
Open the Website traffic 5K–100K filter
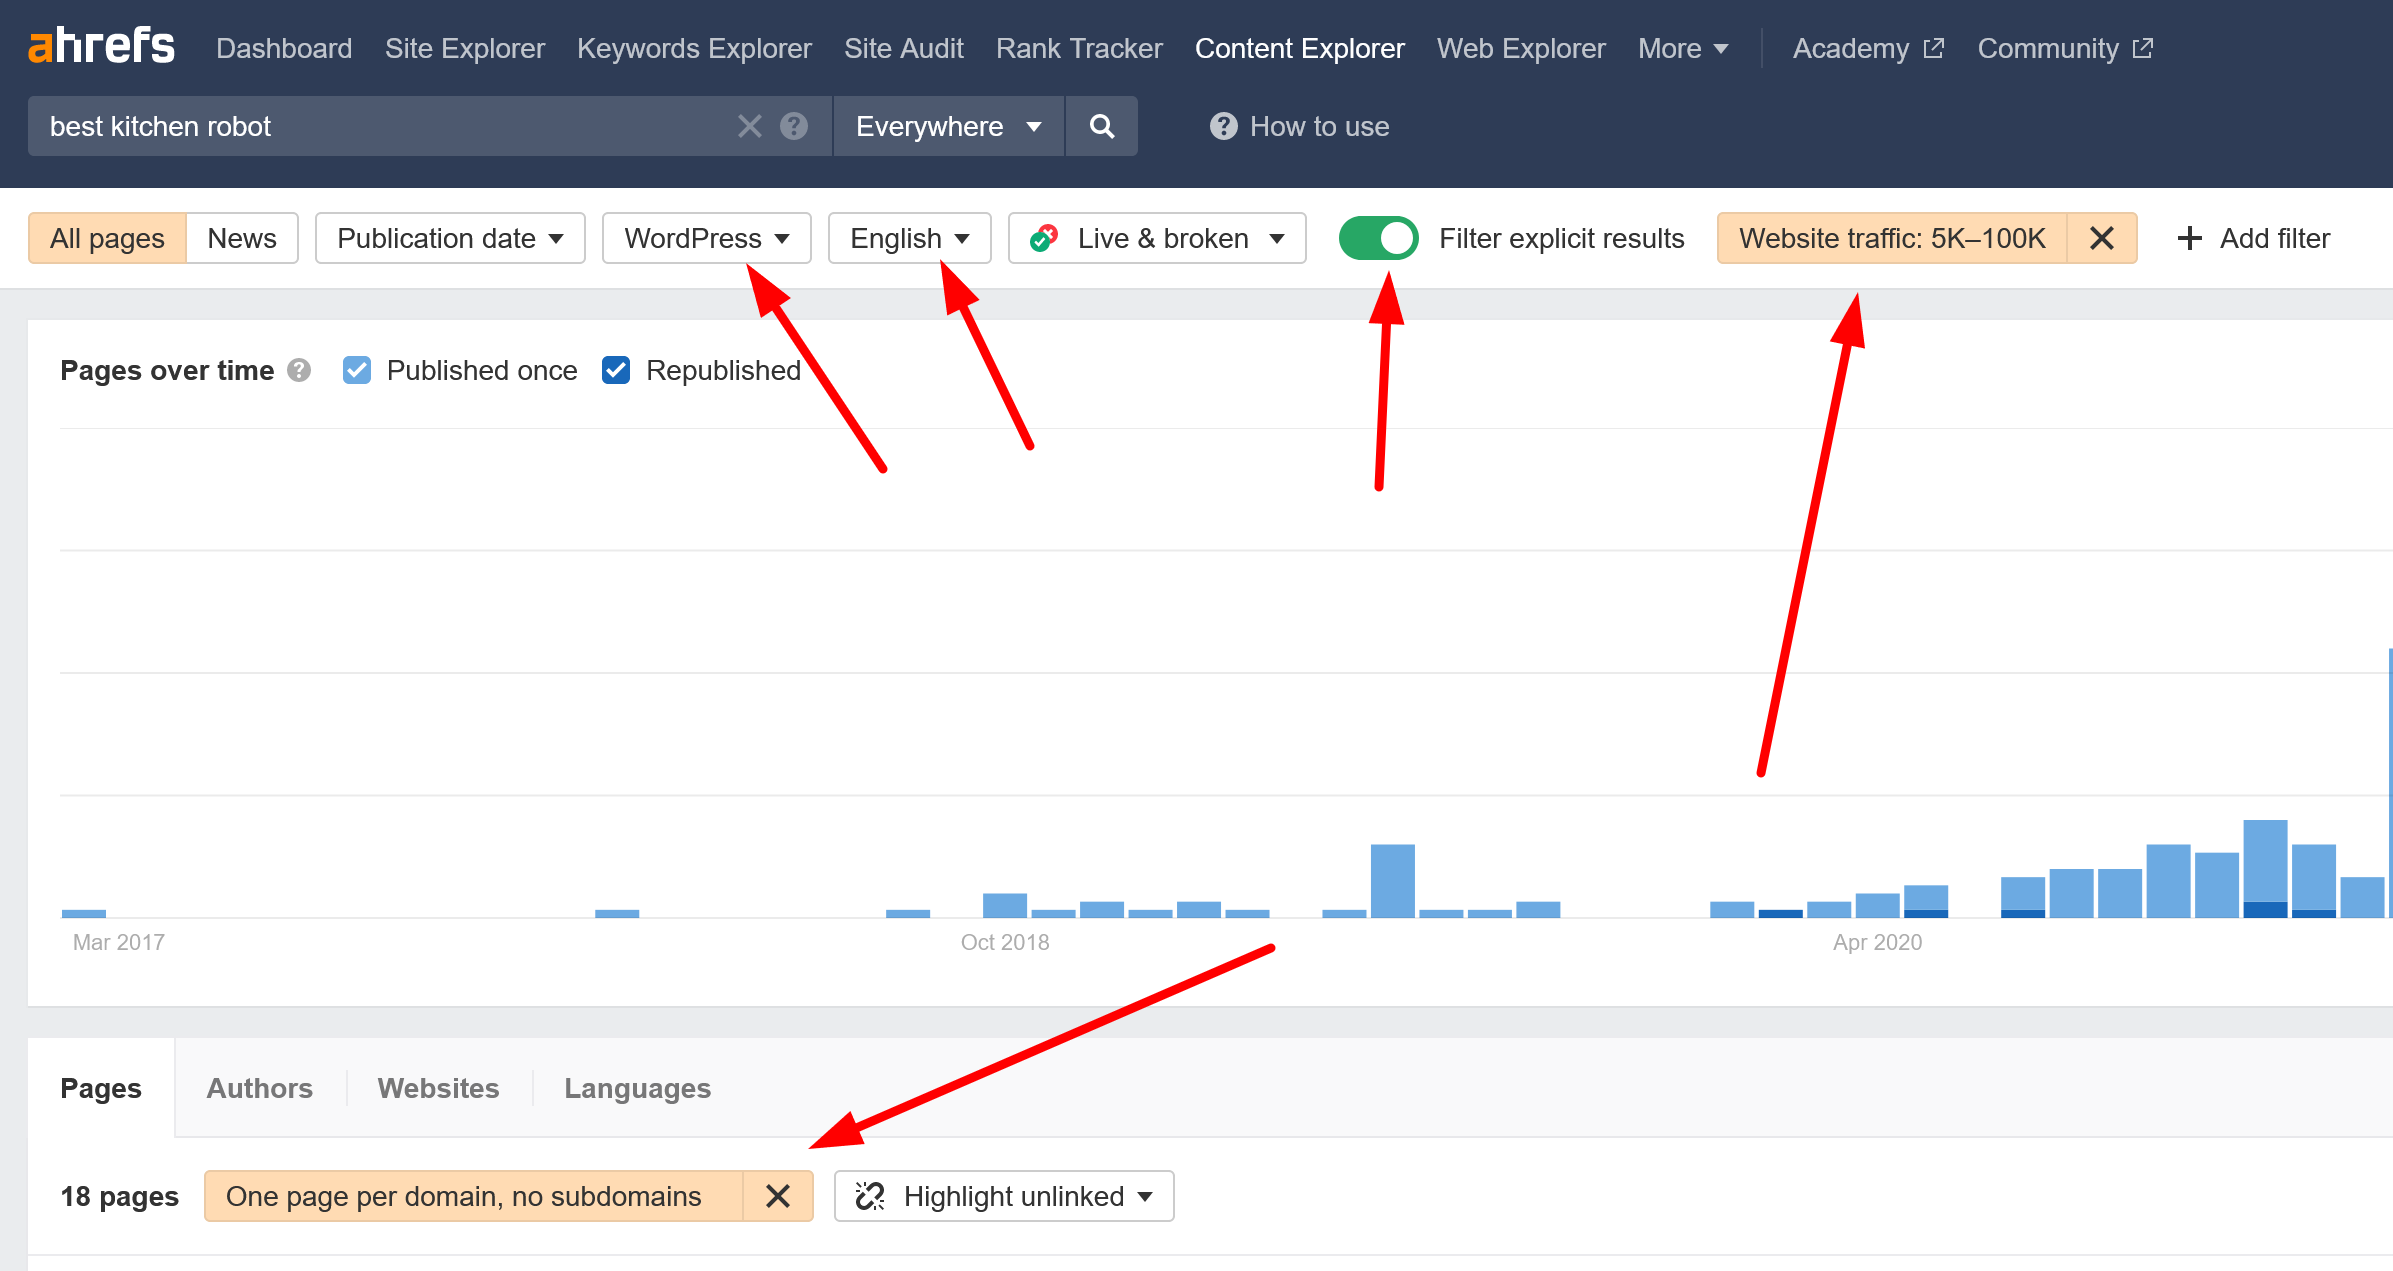coord(1892,238)
